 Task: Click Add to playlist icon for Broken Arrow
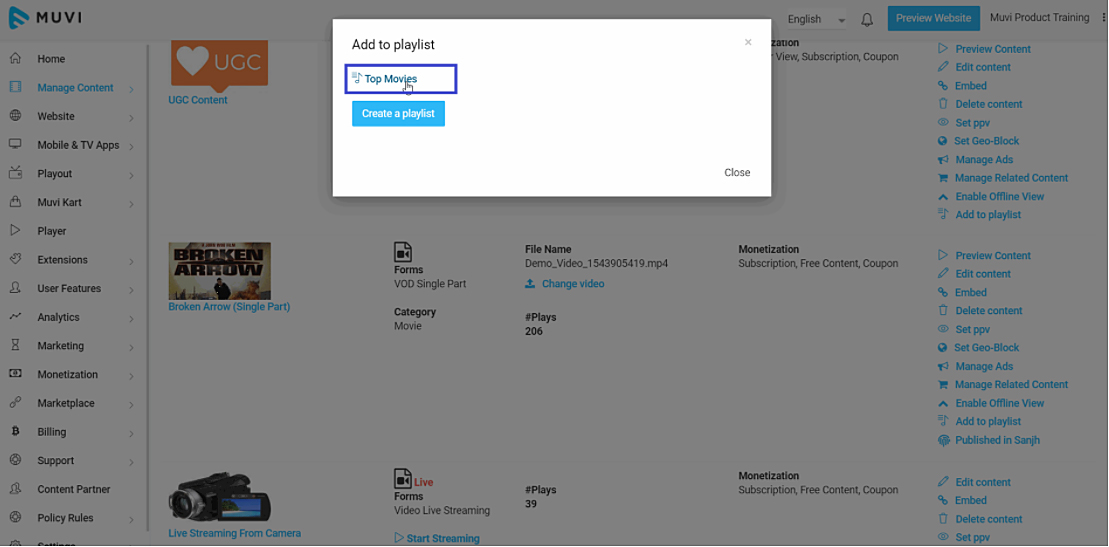click(943, 420)
